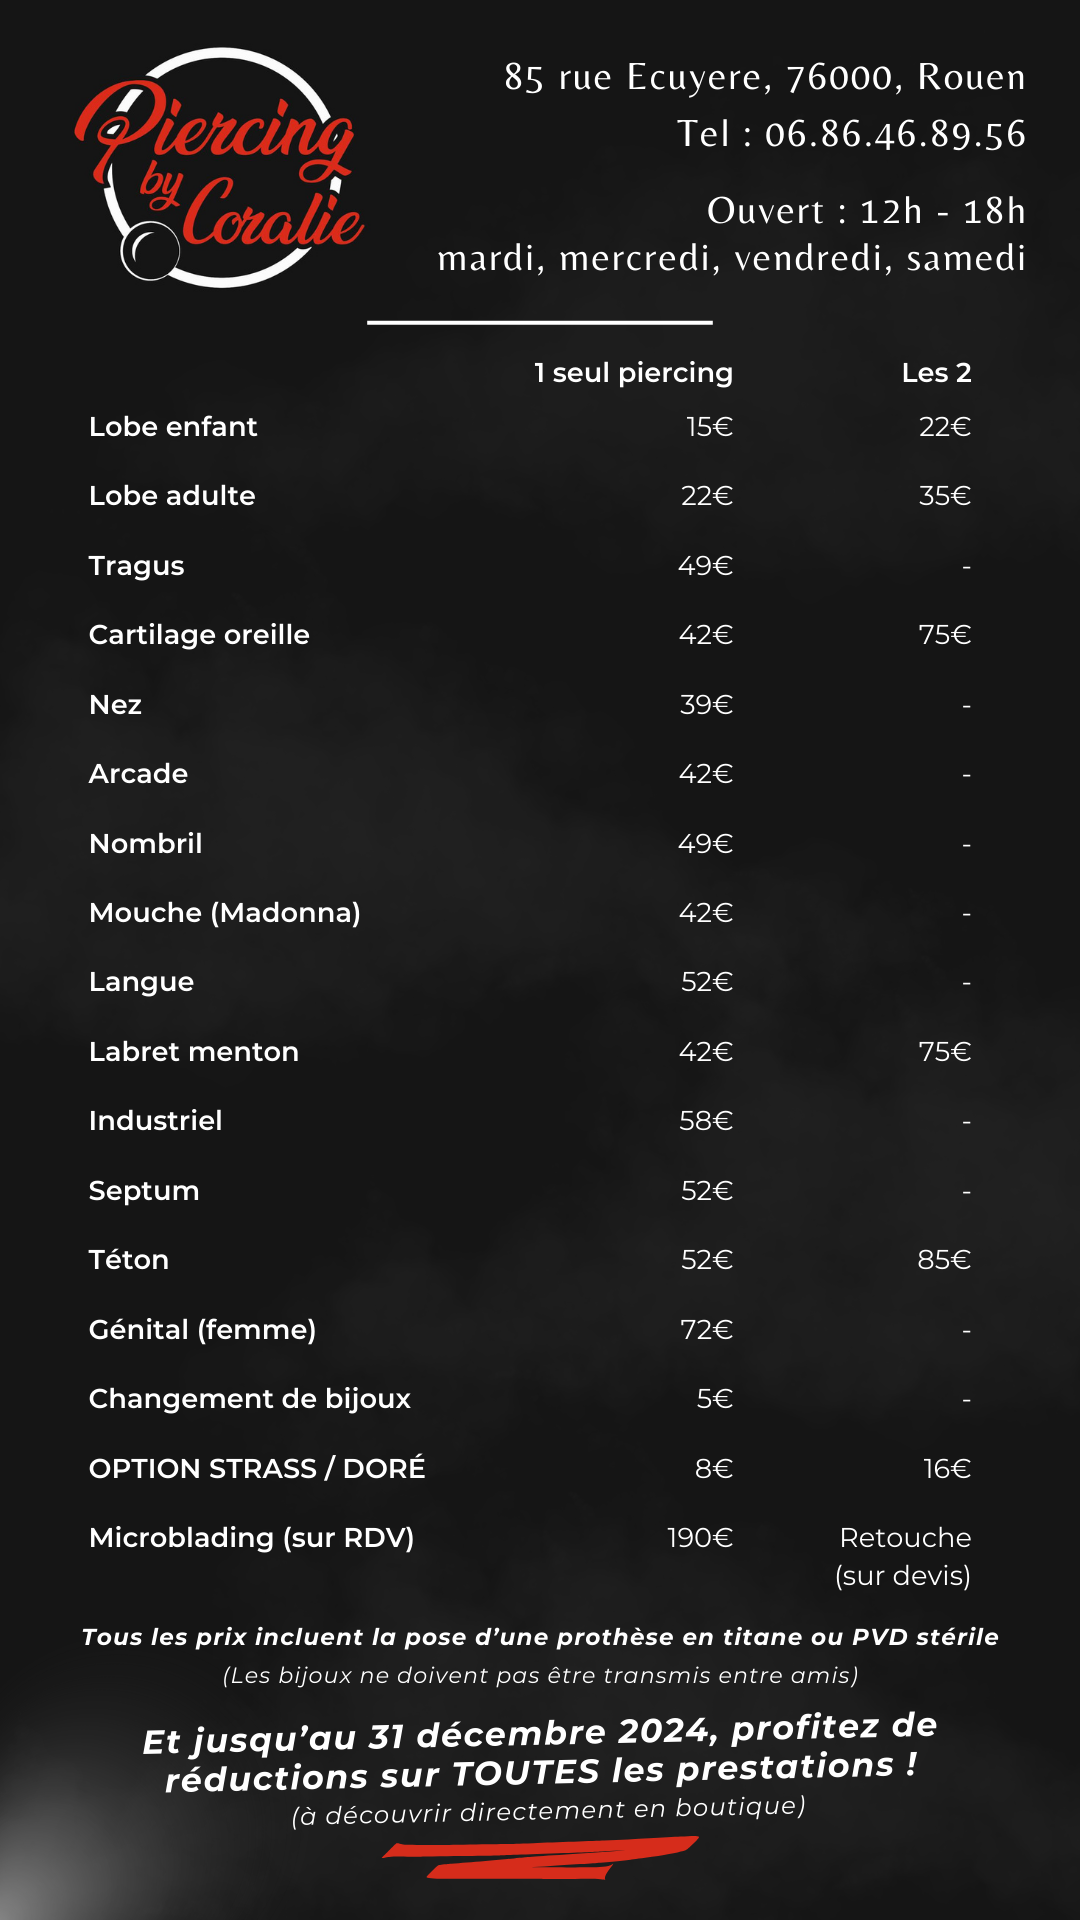
Task: Tap the phone number 06.86.46.89.56
Action: (895, 134)
